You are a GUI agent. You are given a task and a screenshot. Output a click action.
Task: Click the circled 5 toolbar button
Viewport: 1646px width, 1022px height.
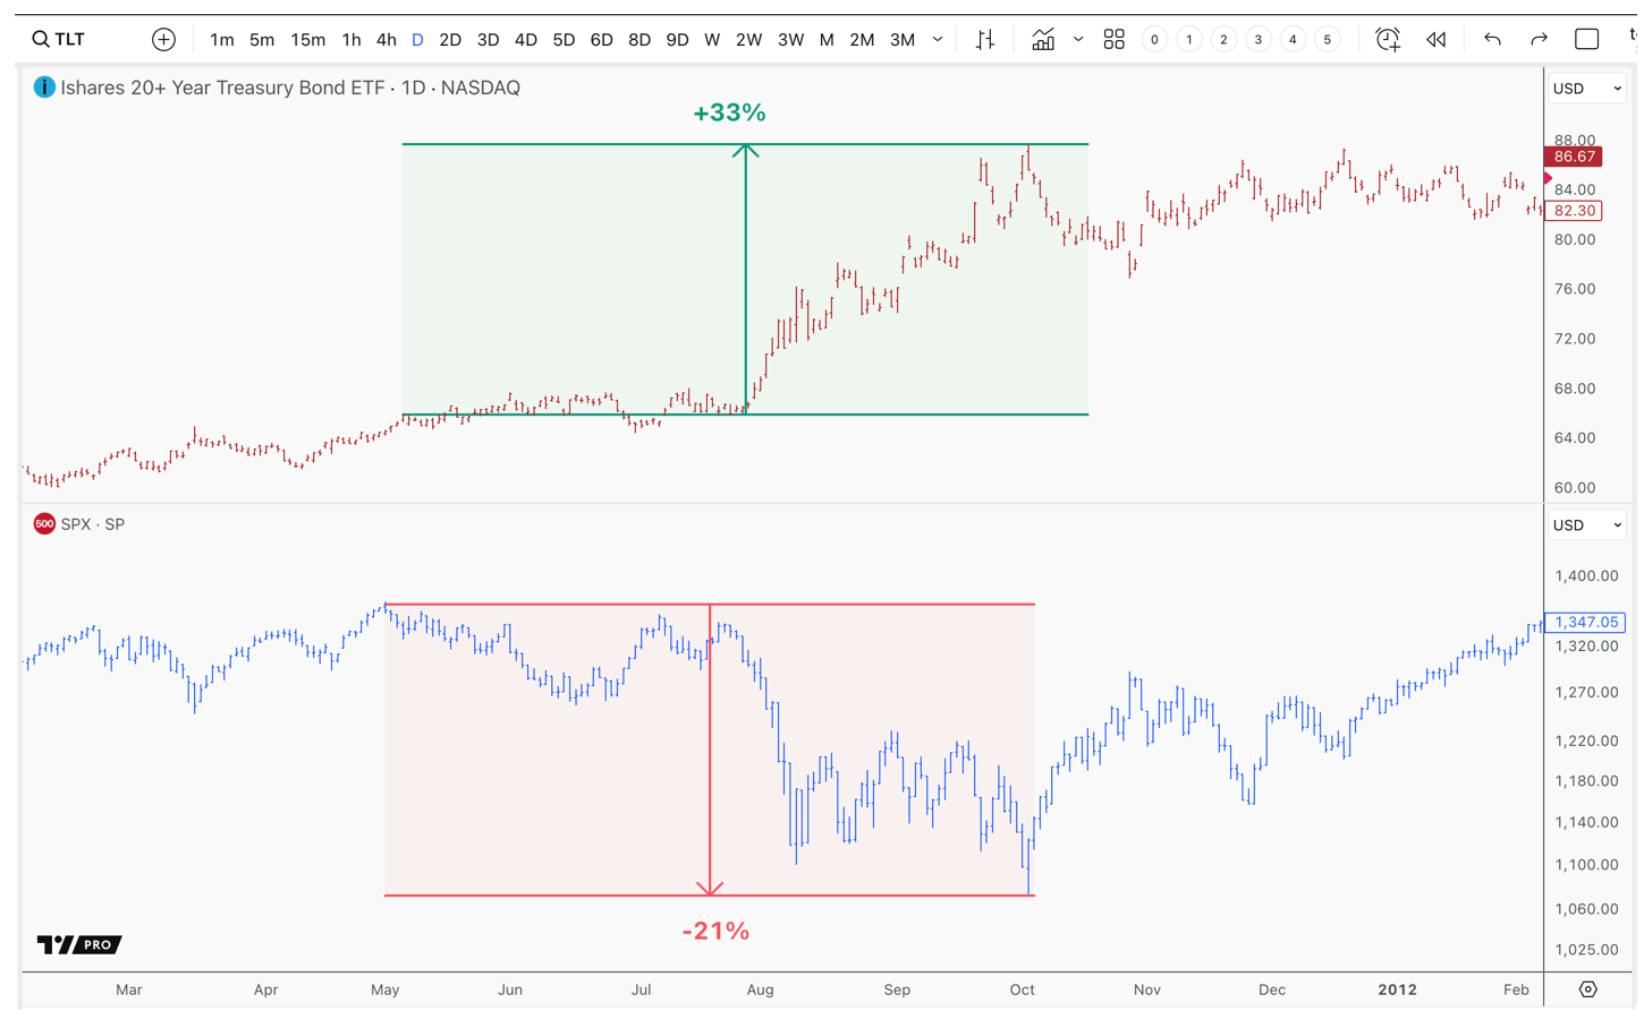[1327, 39]
